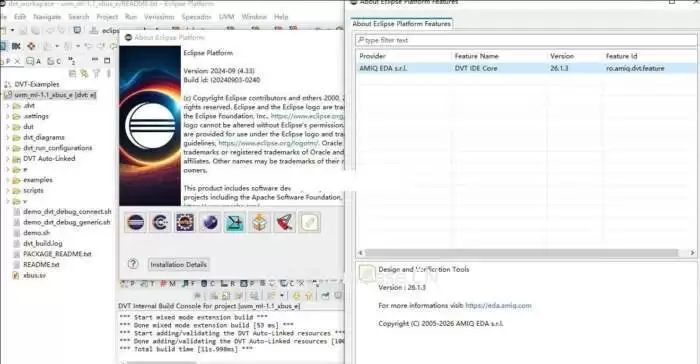Screen dimensions: 700x364
Task: Click the blue sphere feature icon
Action: click(x=210, y=222)
